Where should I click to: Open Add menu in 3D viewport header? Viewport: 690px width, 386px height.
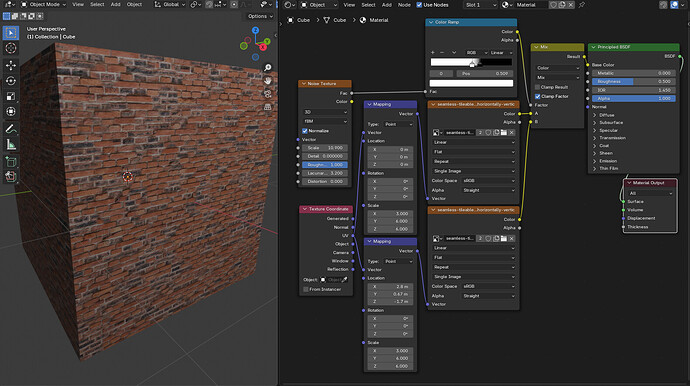(x=115, y=4)
